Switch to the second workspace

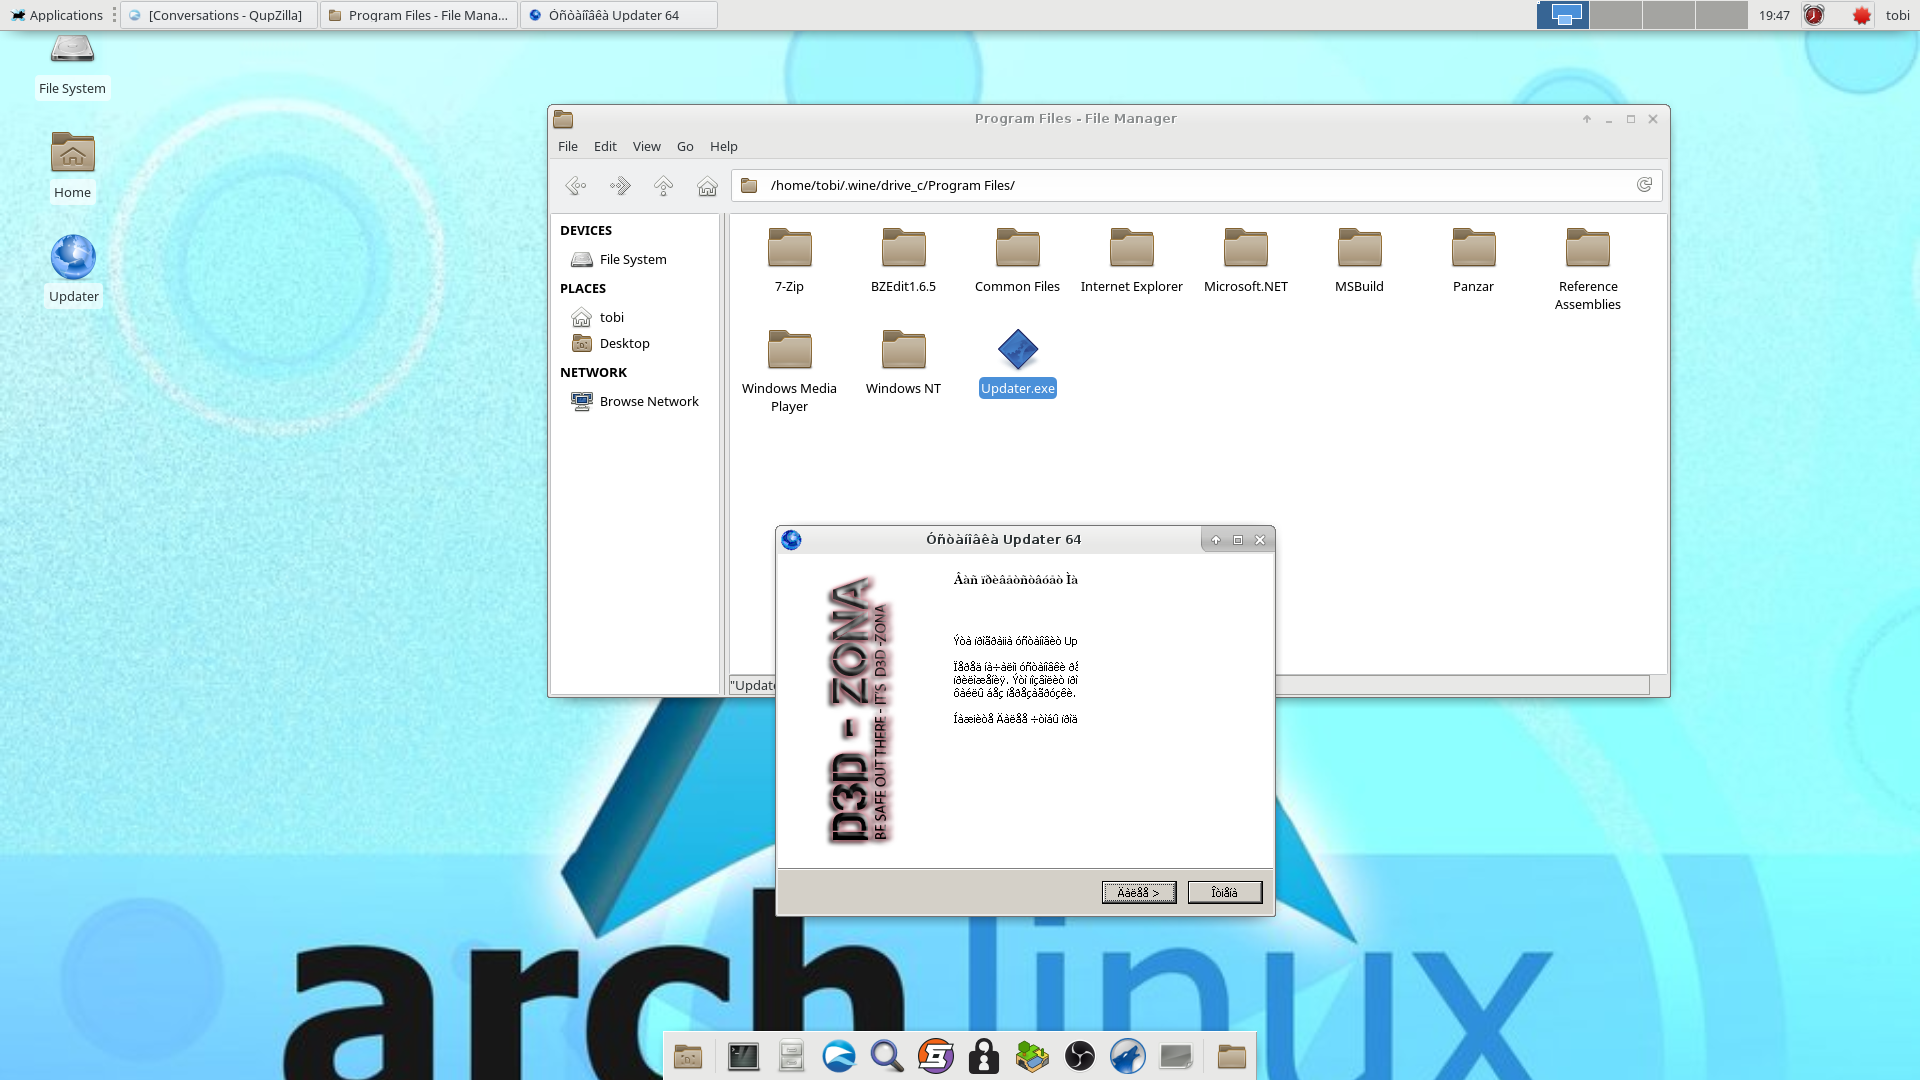(x=1615, y=15)
